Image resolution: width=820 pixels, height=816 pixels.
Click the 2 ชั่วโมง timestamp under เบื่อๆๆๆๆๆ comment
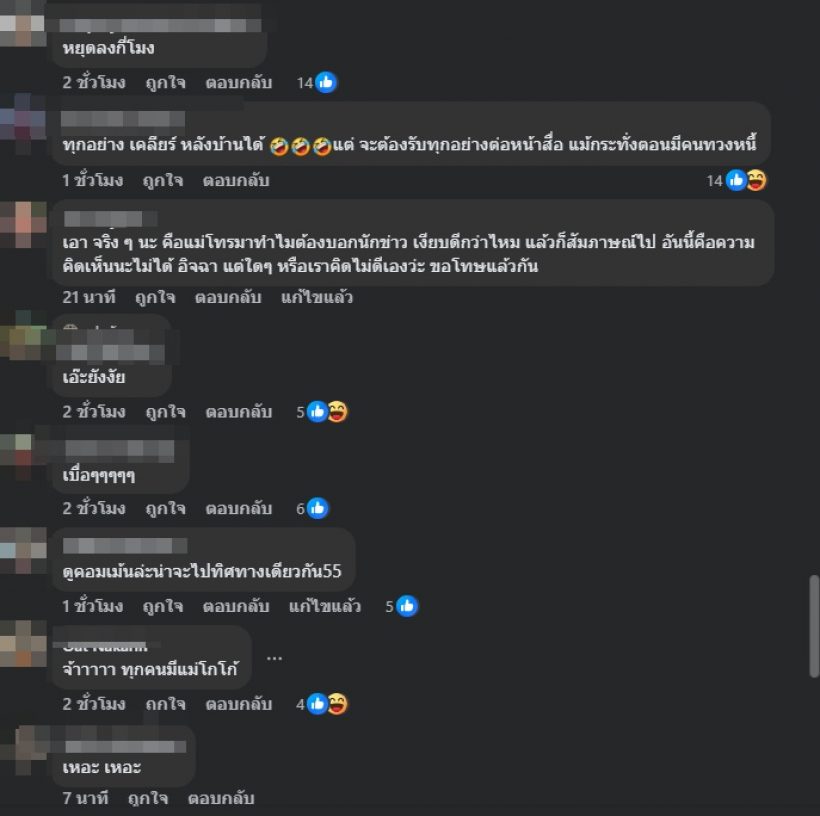94,508
